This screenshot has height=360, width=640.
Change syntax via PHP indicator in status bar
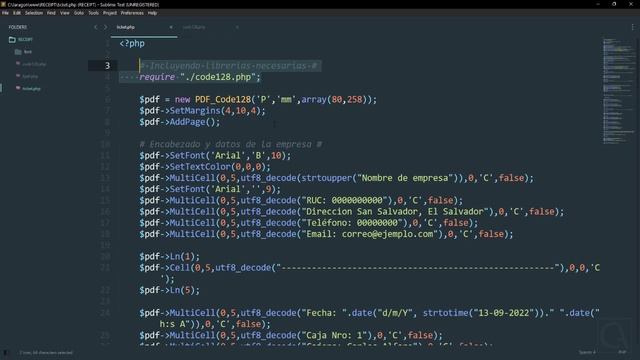click(622, 352)
